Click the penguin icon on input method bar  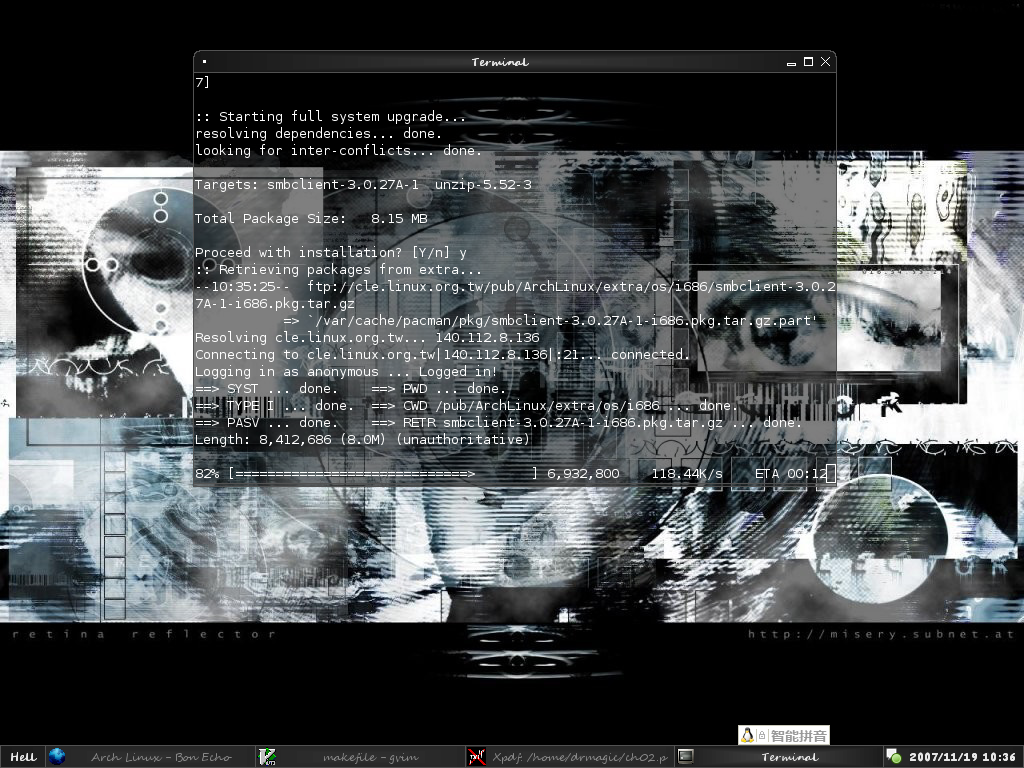(x=748, y=735)
